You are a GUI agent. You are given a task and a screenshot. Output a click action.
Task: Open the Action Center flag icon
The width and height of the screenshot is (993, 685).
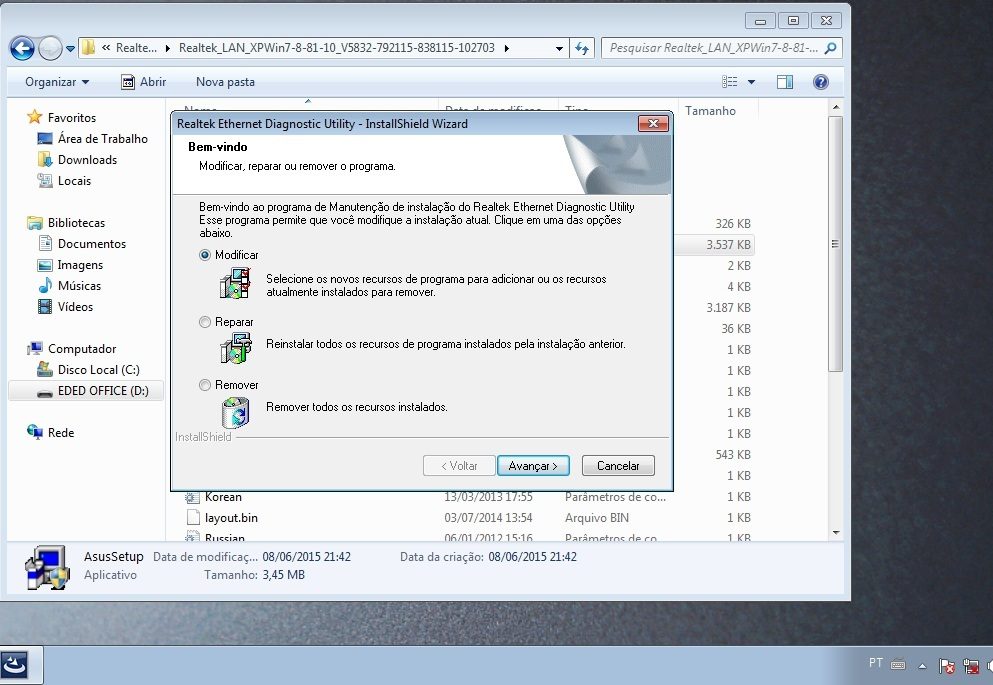tap(947, 665)
